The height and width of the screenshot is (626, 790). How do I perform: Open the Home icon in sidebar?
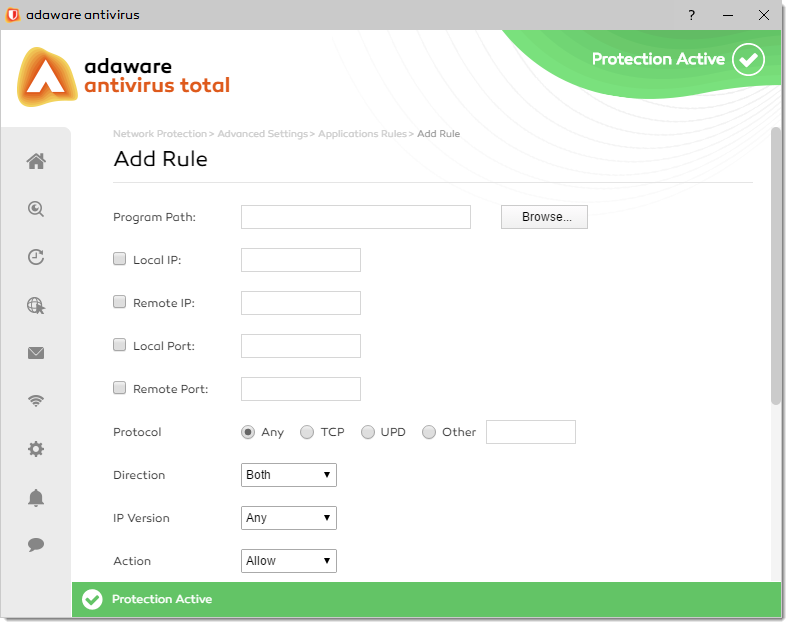click(36, 161)
